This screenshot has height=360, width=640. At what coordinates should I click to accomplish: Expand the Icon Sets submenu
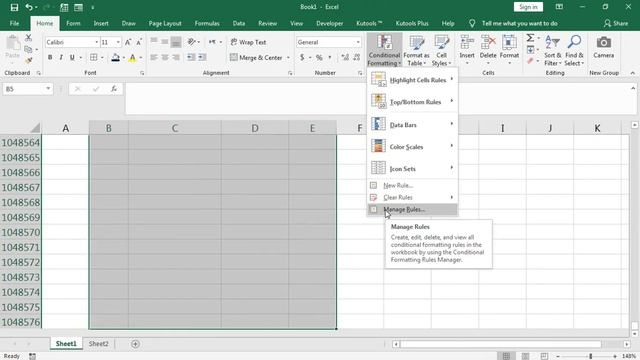click(412, 168)
